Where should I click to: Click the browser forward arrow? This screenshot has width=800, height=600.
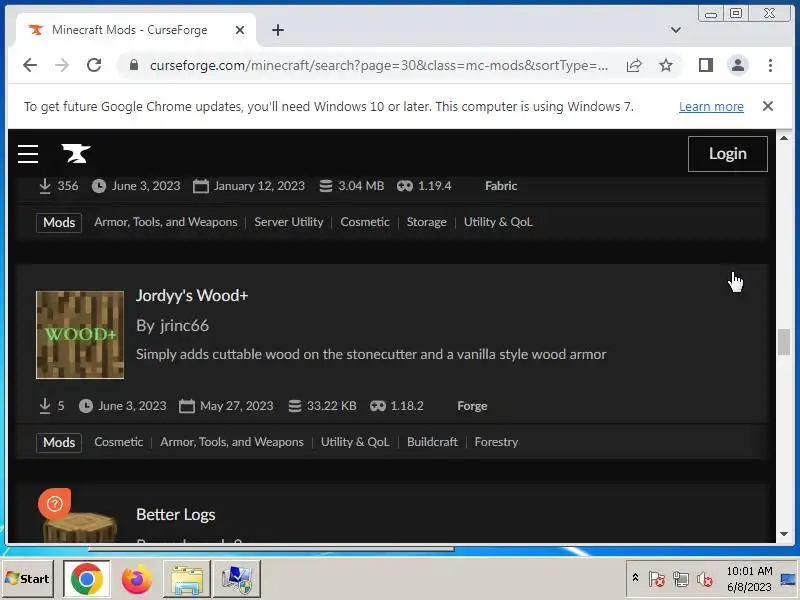(x=62, y=65)
